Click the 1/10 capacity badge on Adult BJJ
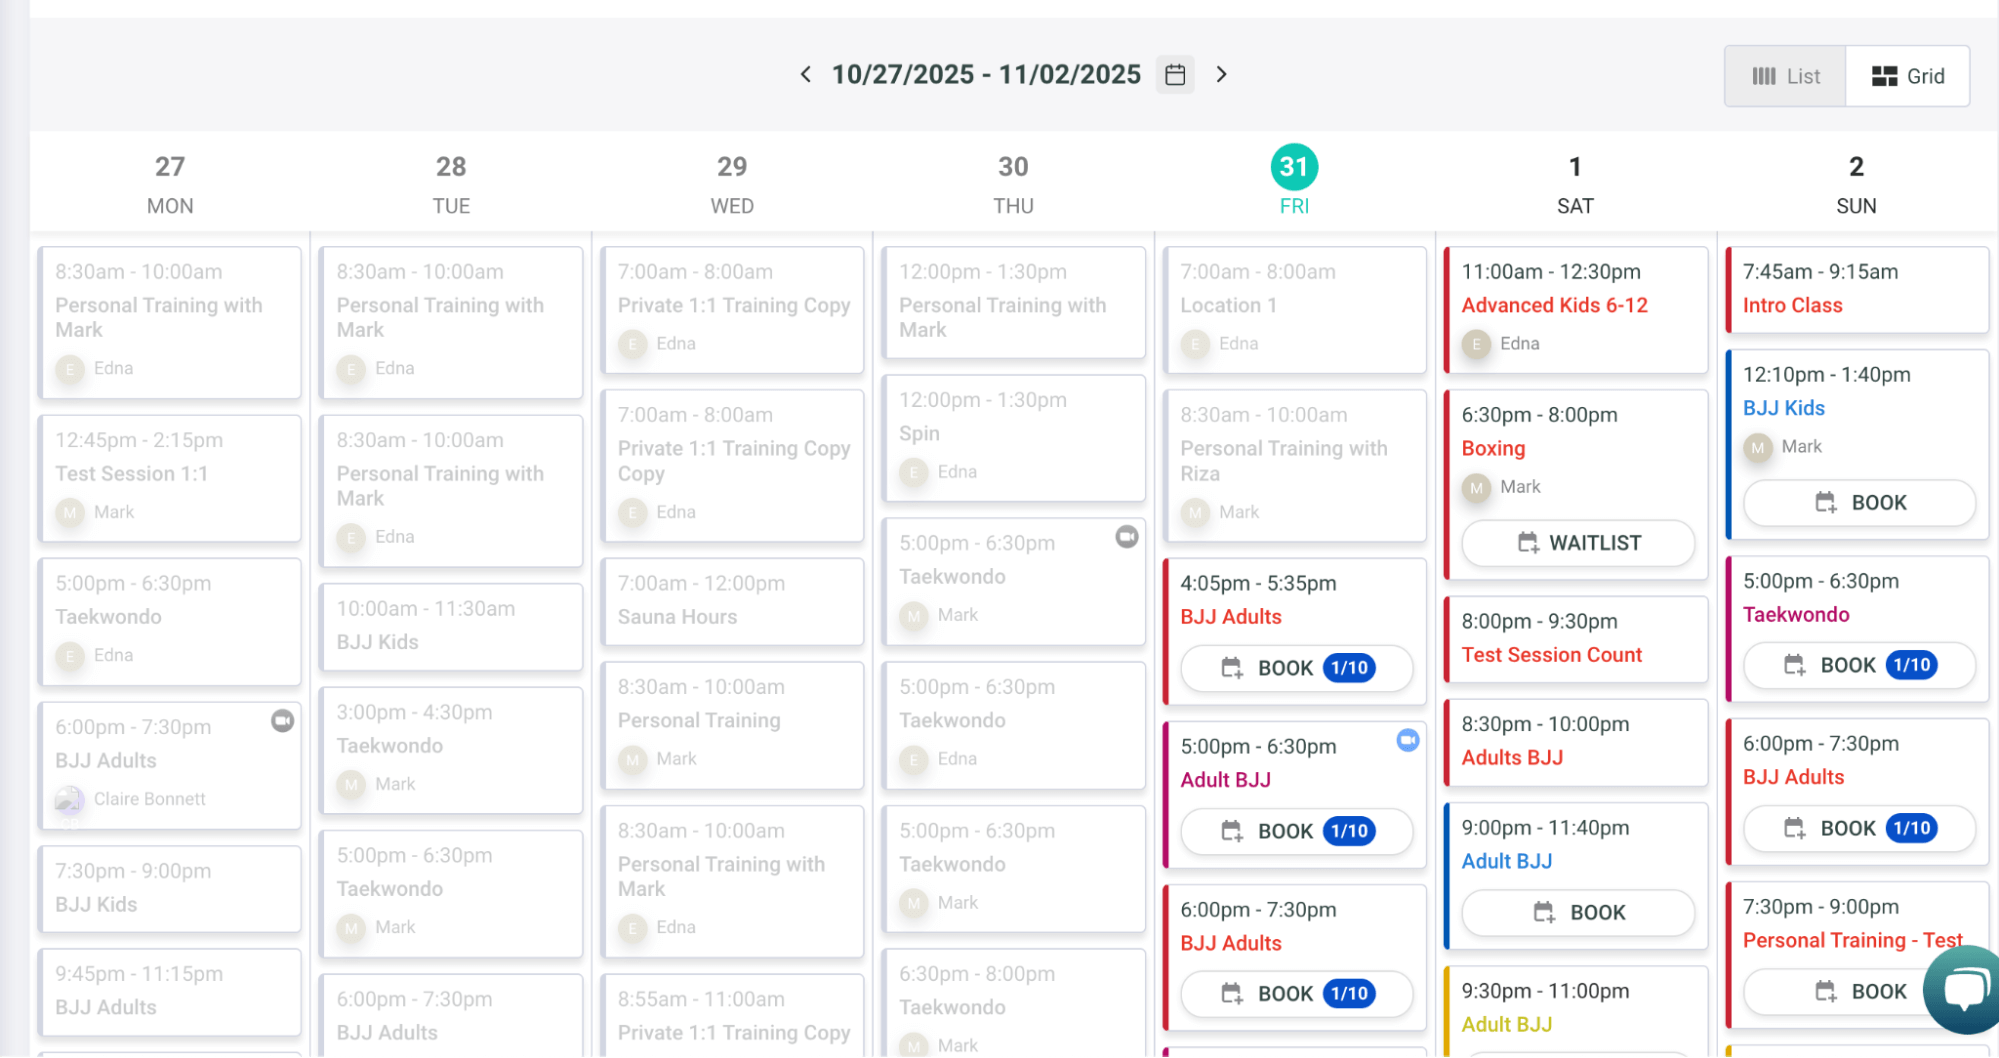The image size is (1999, 1058). [1349, 831]
